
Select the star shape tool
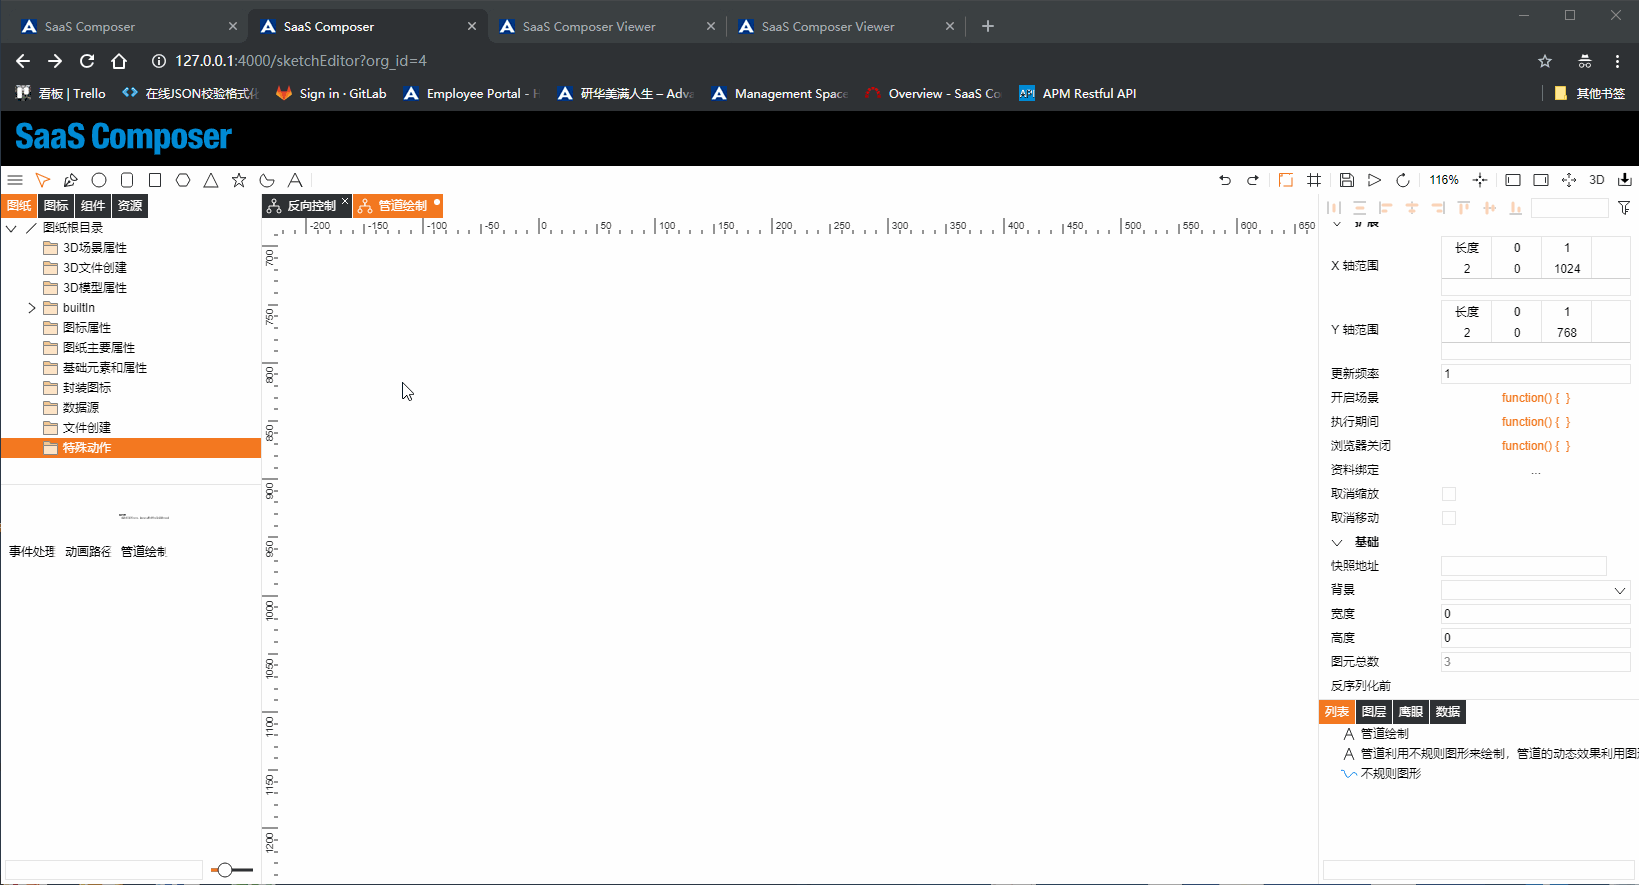239,180
